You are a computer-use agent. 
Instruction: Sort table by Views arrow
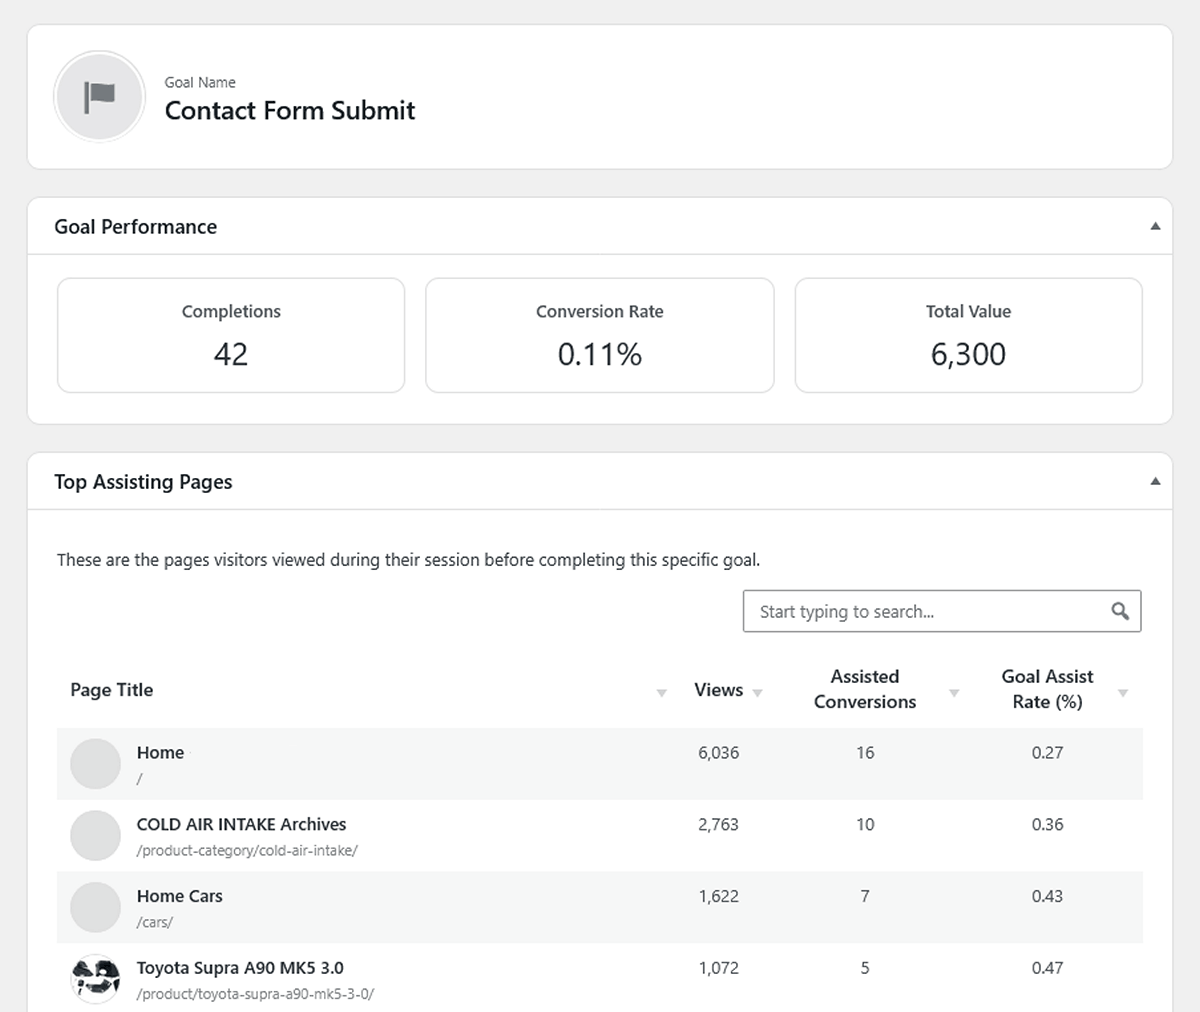757,693
